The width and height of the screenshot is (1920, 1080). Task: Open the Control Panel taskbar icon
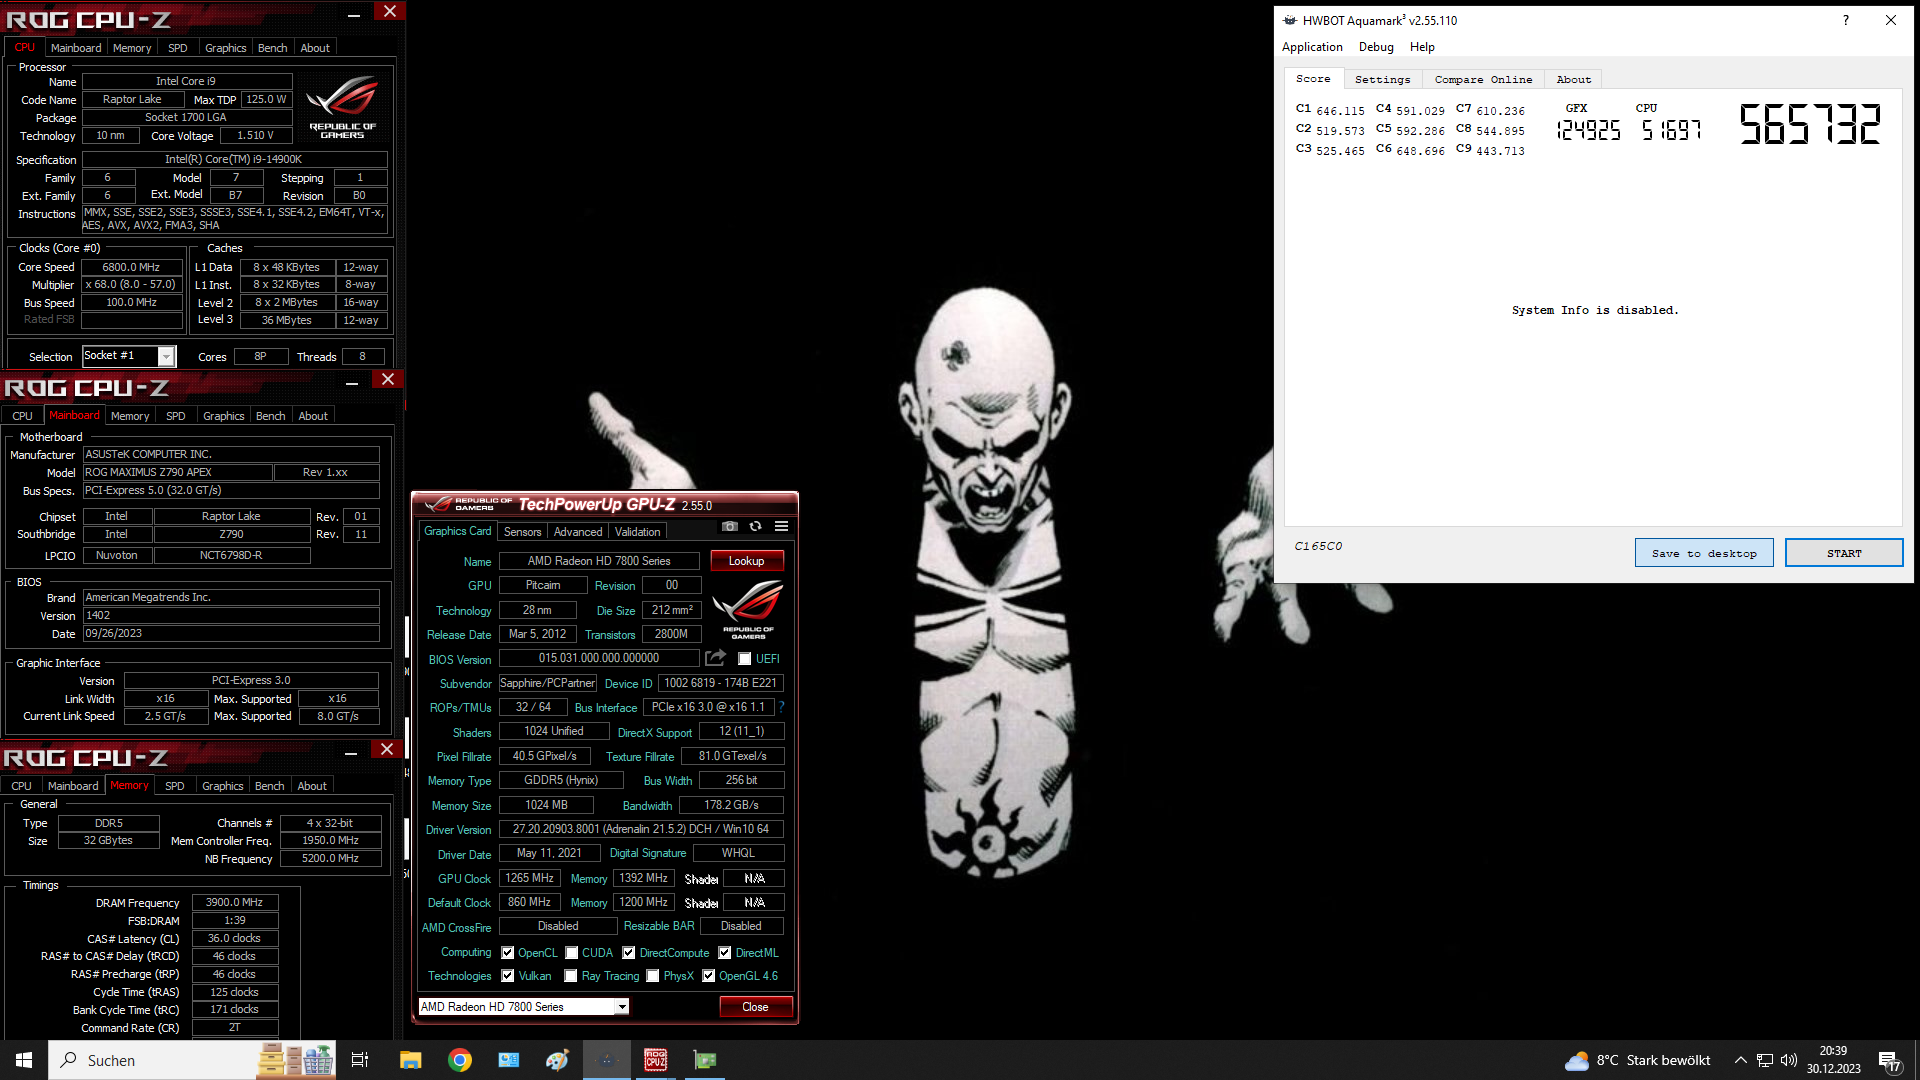point(509,1060)
